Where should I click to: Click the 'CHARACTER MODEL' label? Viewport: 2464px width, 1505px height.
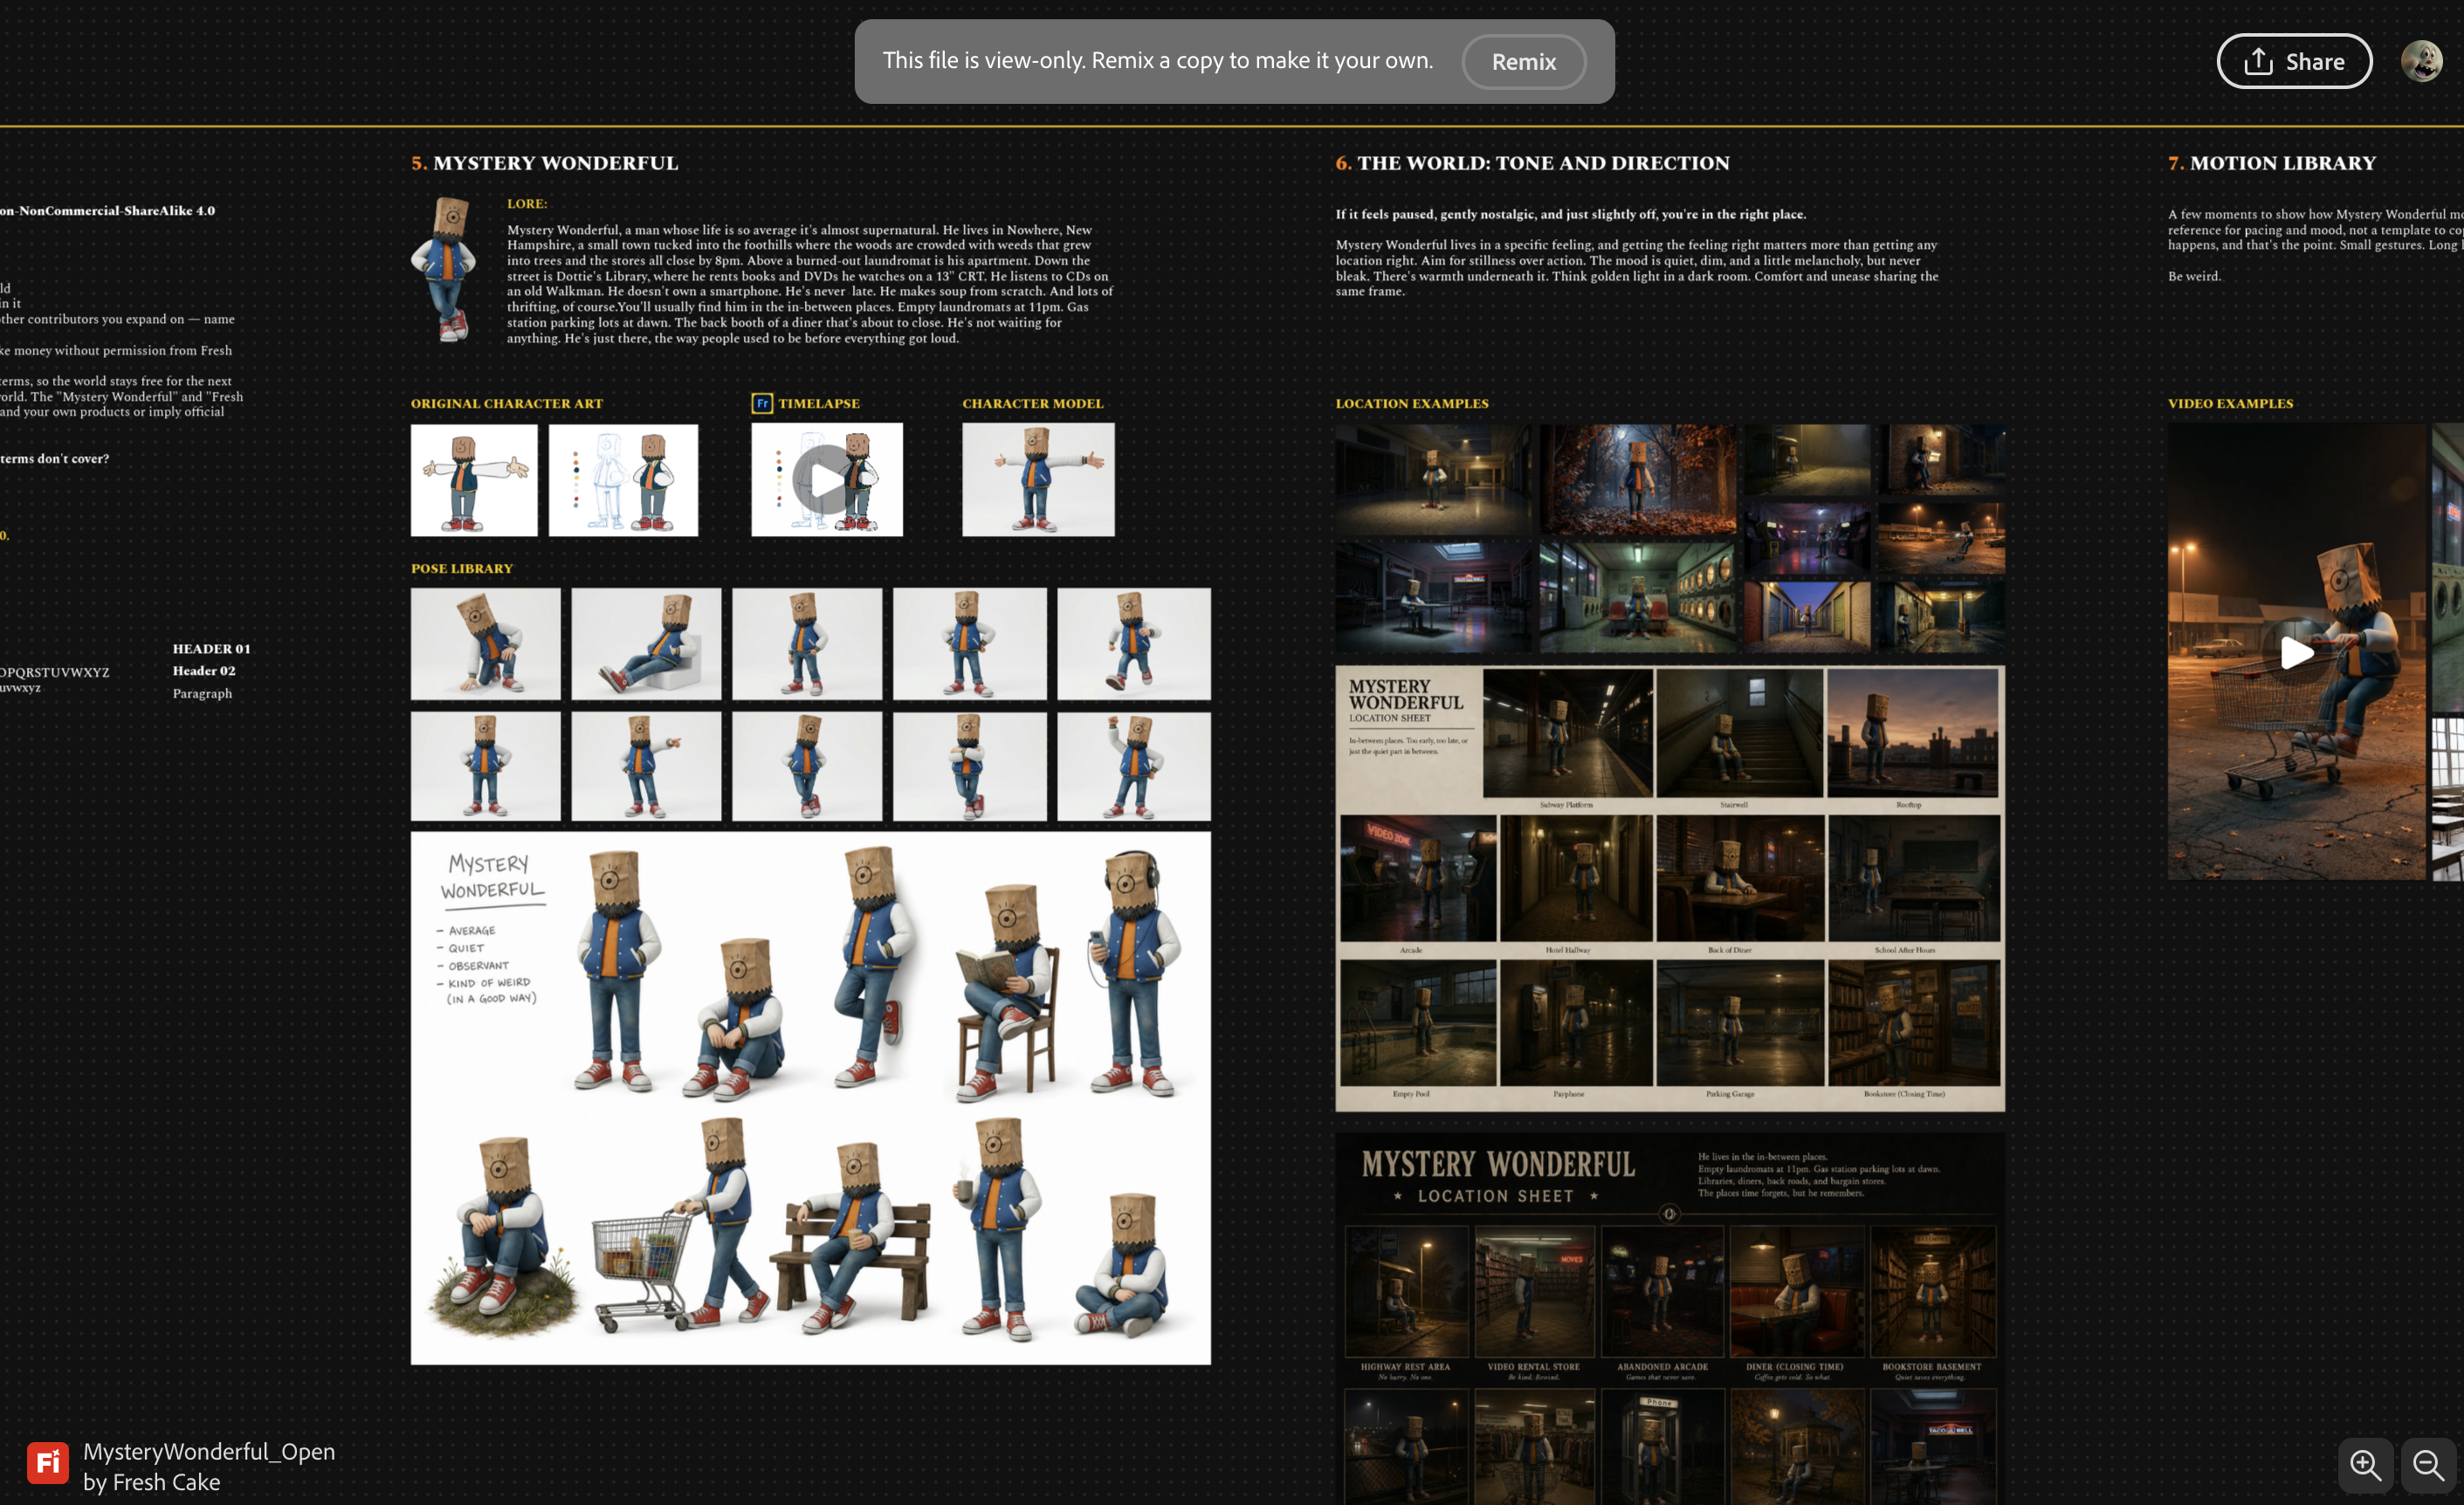click(x=1033, y=403)
